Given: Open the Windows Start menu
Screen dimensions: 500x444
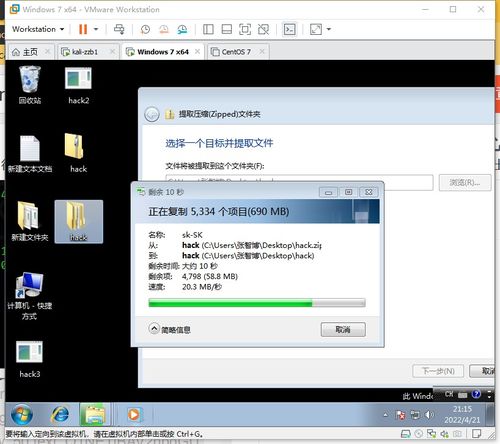Looking at the screenshot, I should (x=22, y=414).
